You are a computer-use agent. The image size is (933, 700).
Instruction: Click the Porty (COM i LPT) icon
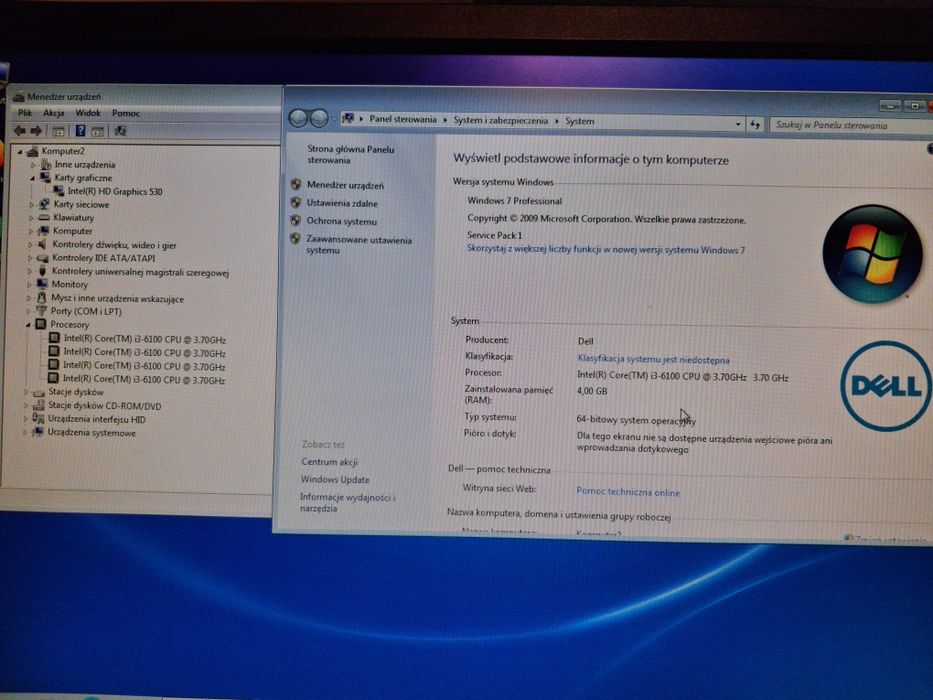coord(41,311)
